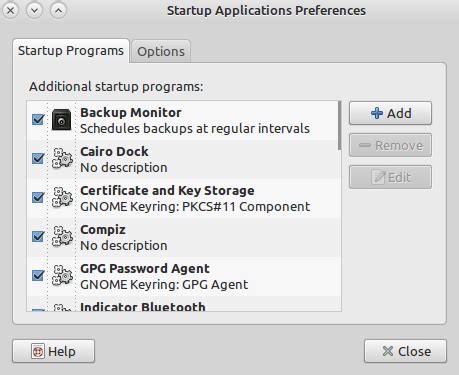
Task: Select the Compiz list row
Action: click(x=184, y=237)
